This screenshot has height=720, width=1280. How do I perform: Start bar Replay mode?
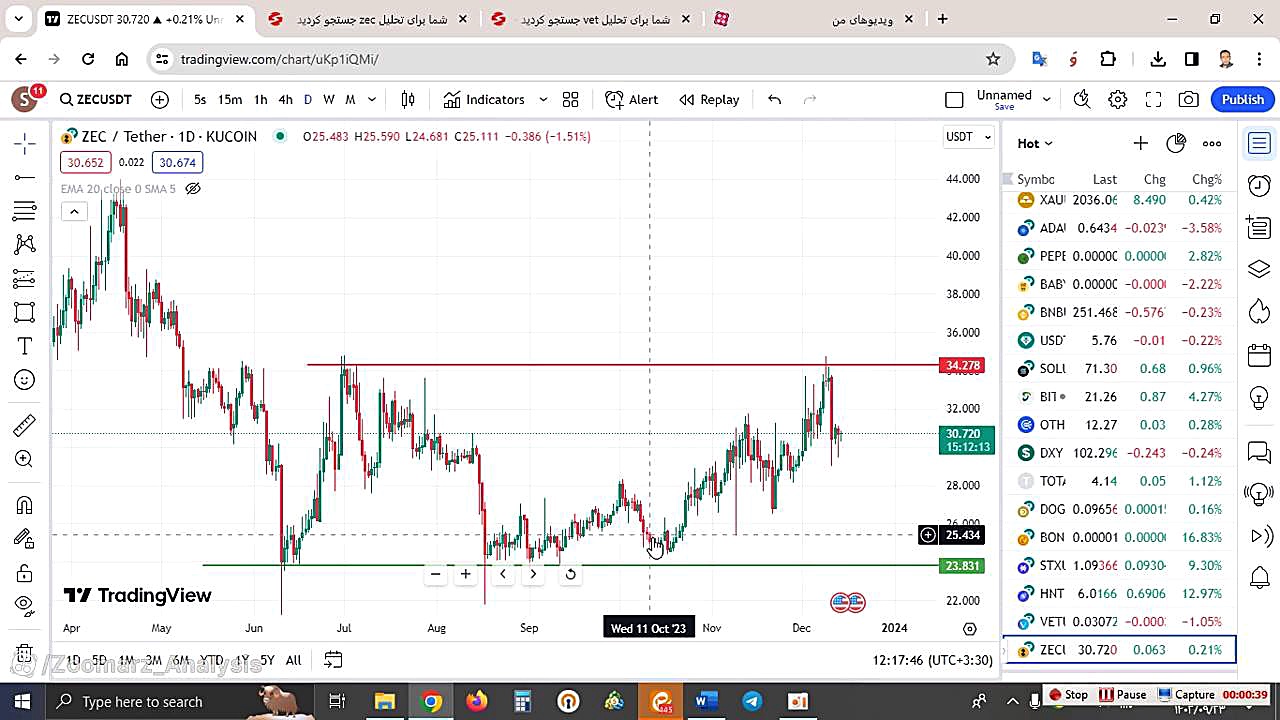point(709,99)
